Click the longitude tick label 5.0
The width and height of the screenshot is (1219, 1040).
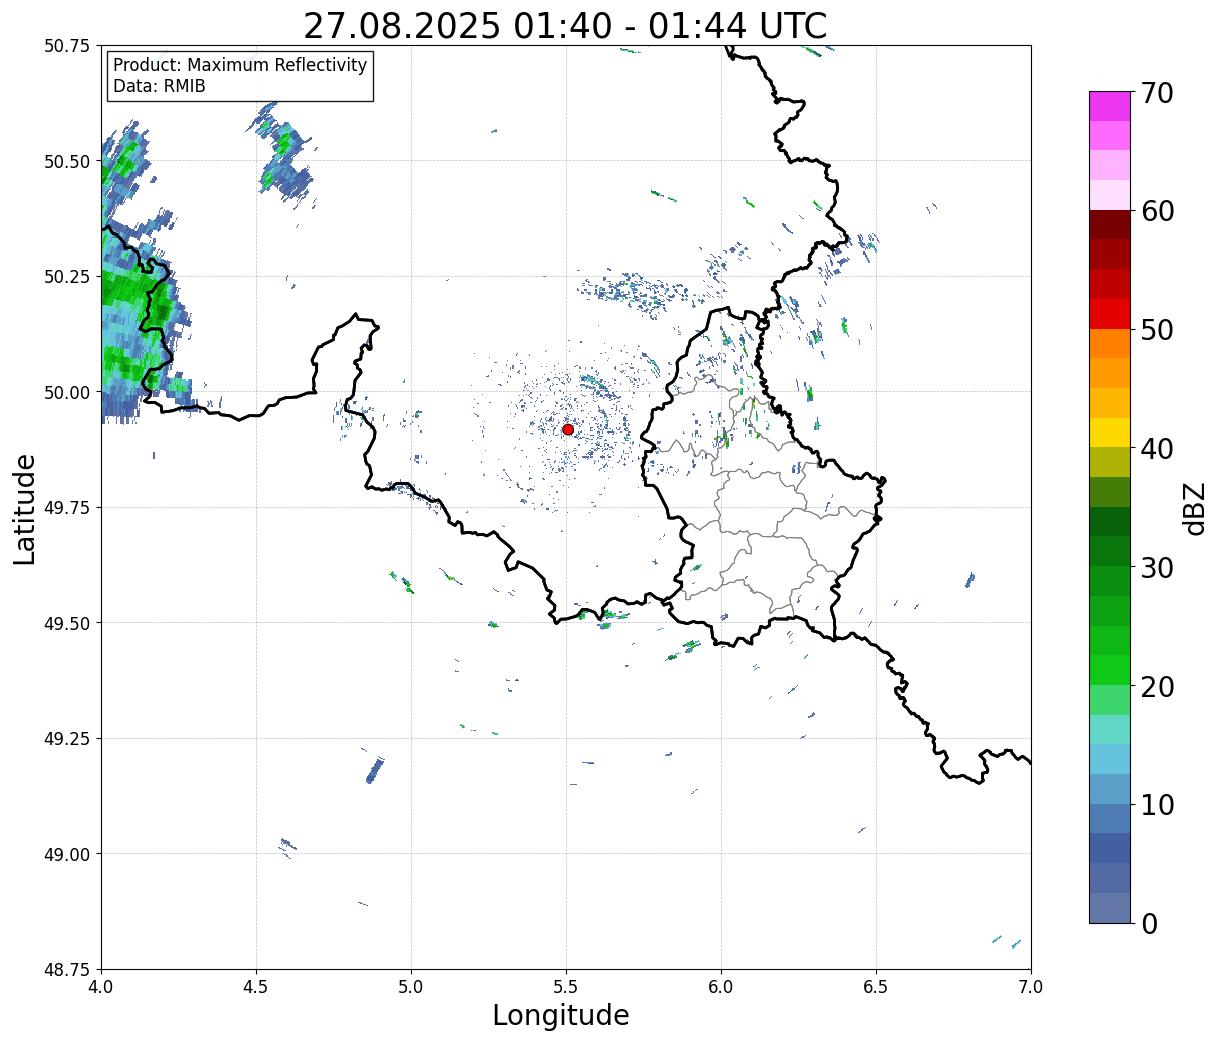point(411,986)
